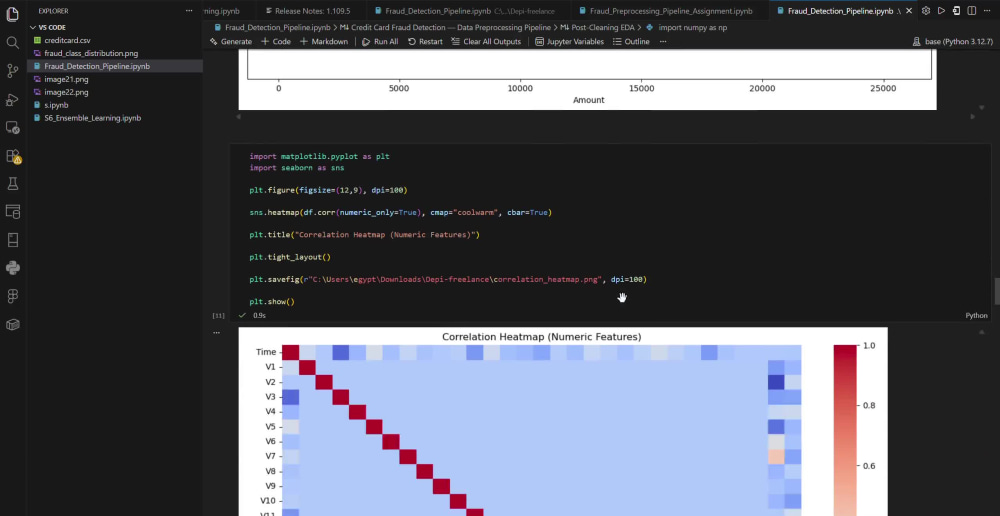Switch to Fraud_Detection_Pipeline.ipynb Depi-freelance tab
Viewport: 1000px width, 516px height.
tap(469, 11)
